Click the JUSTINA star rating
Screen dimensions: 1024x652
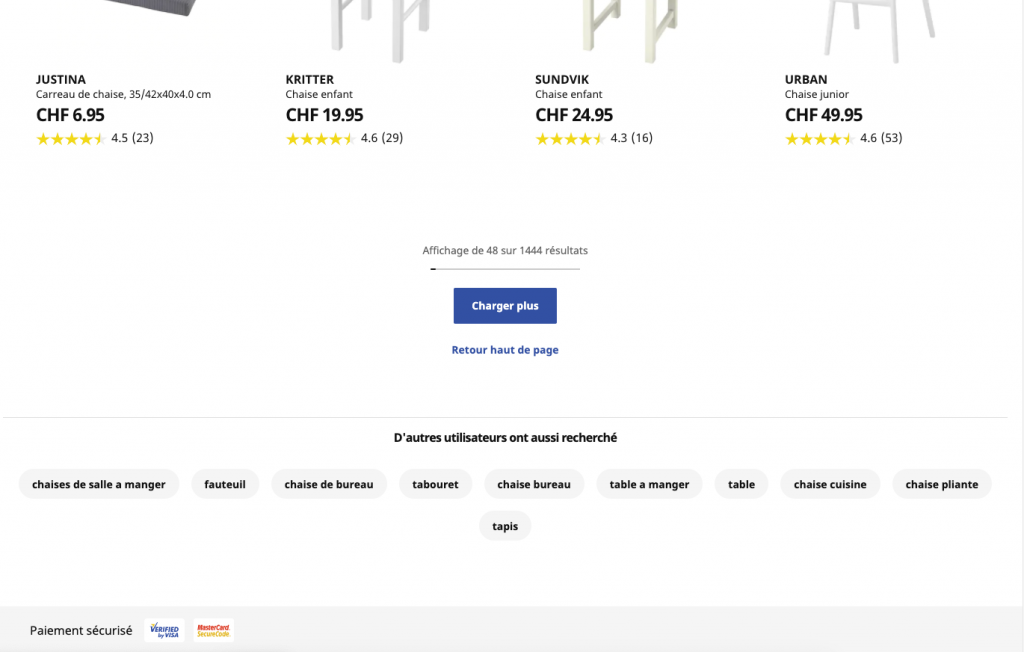click(x=71, y=139)
